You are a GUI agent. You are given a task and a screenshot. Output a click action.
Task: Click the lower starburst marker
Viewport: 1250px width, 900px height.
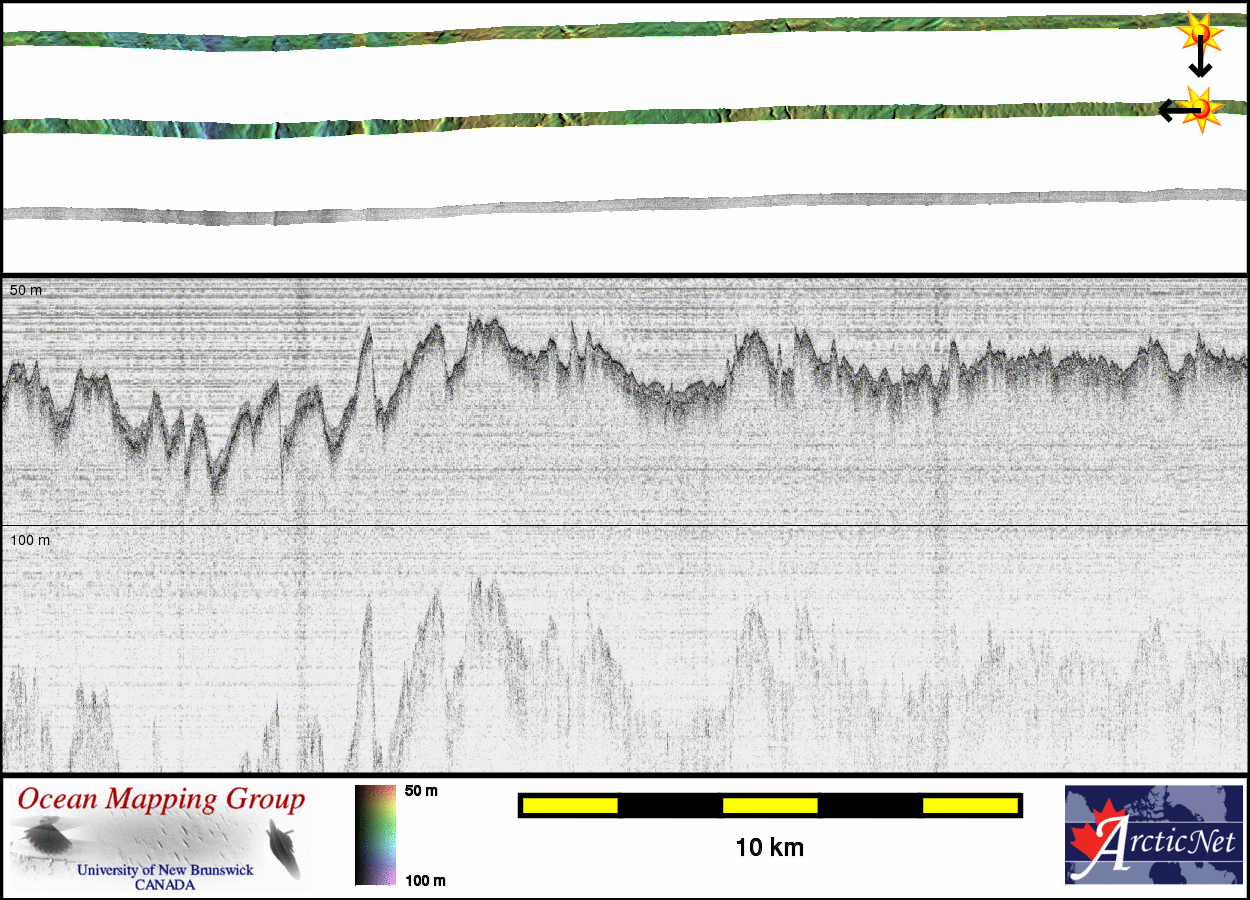pyautogui.click(x=1201, y=106)
